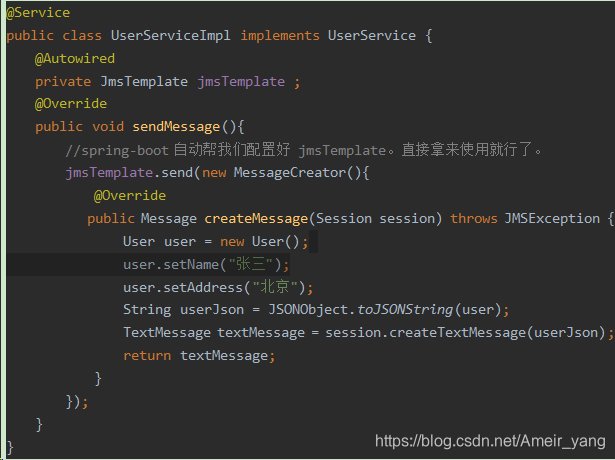Click the //spring-boot comment line
This screenshot has width=615, height=460.
(x=304, y=150)
